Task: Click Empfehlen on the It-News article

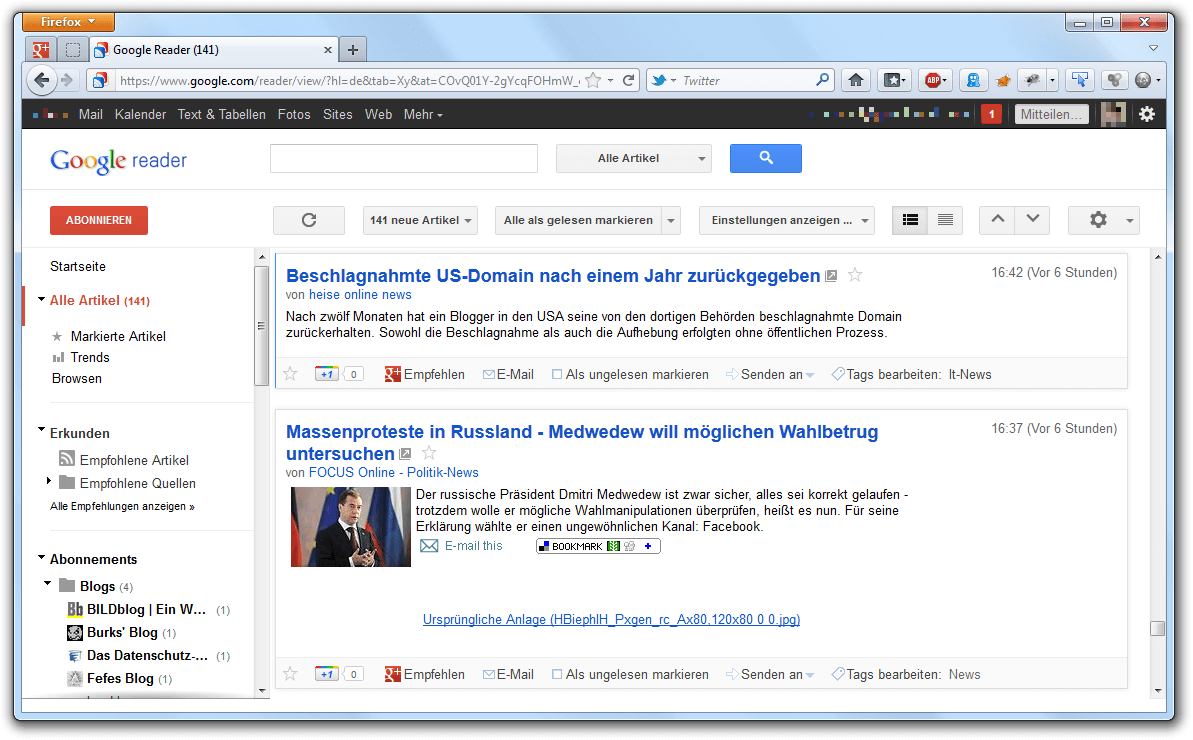Action: click(425, 374)
